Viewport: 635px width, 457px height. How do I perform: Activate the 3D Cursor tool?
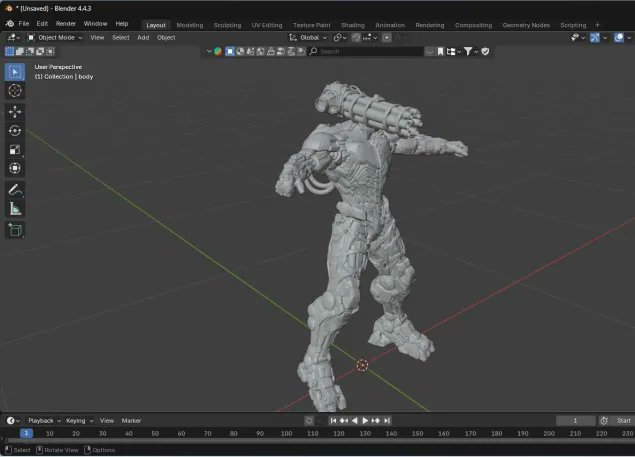click(x=15, y=90)
